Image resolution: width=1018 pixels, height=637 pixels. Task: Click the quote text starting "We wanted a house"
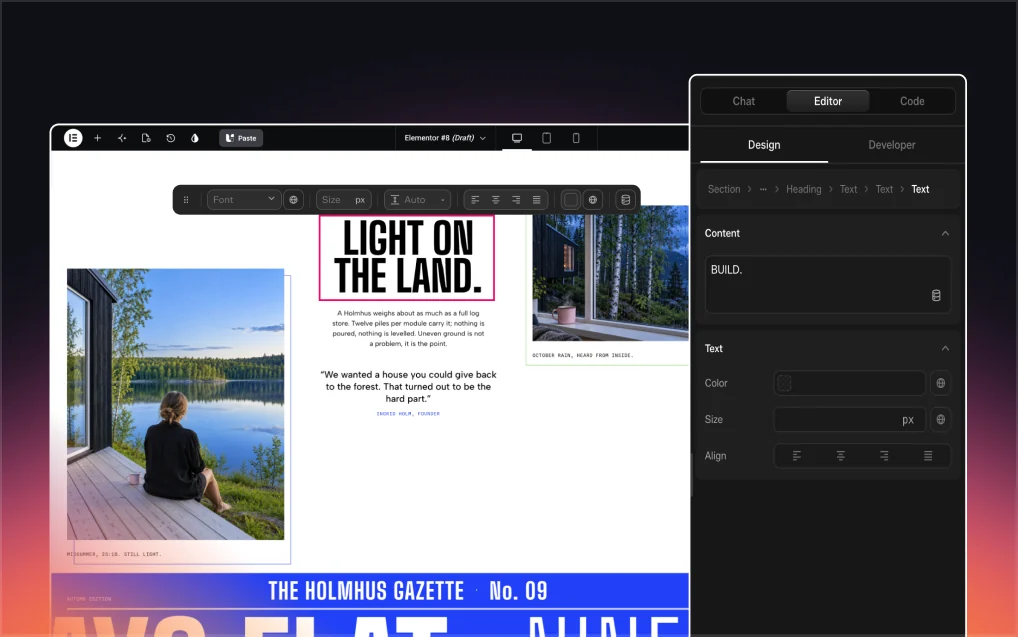[x=408, y=386]
